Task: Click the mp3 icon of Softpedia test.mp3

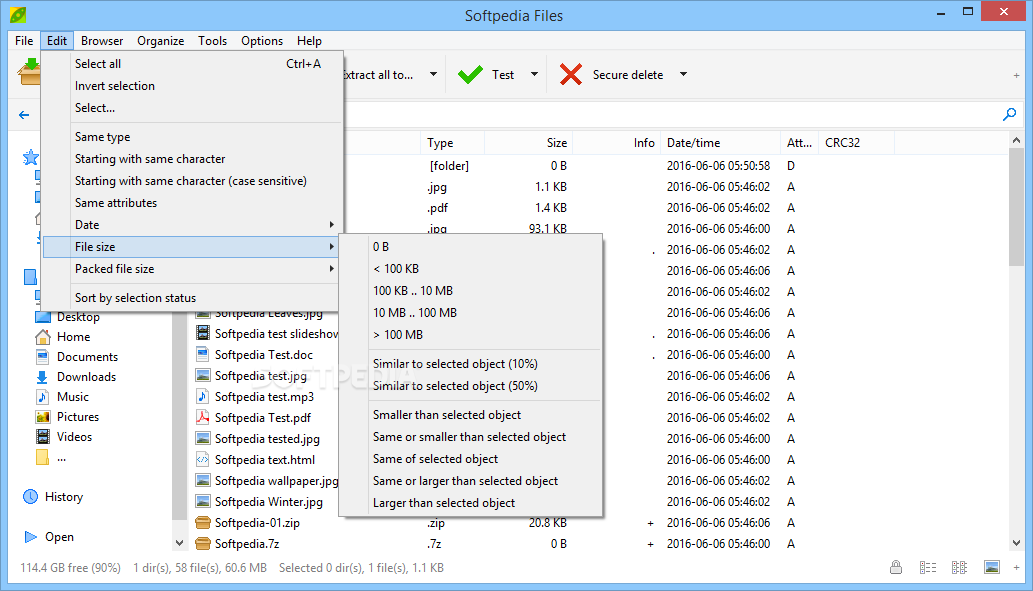Action: (203, 397)
